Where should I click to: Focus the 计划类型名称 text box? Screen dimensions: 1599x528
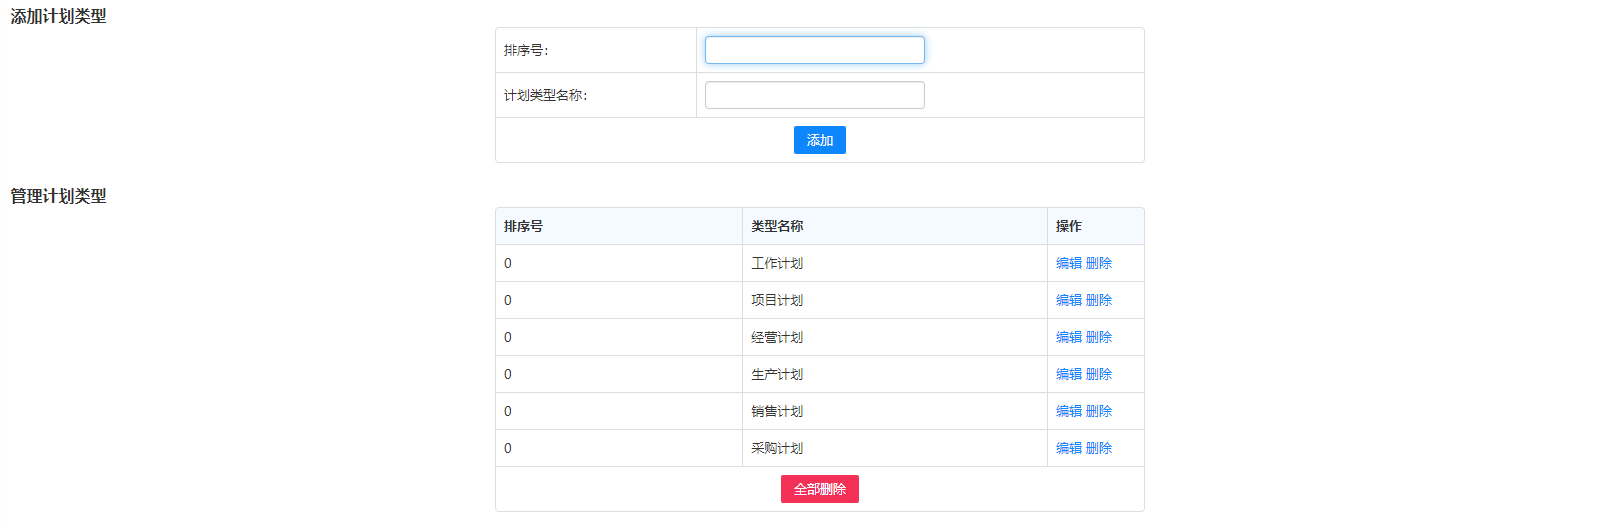[814, 95]
